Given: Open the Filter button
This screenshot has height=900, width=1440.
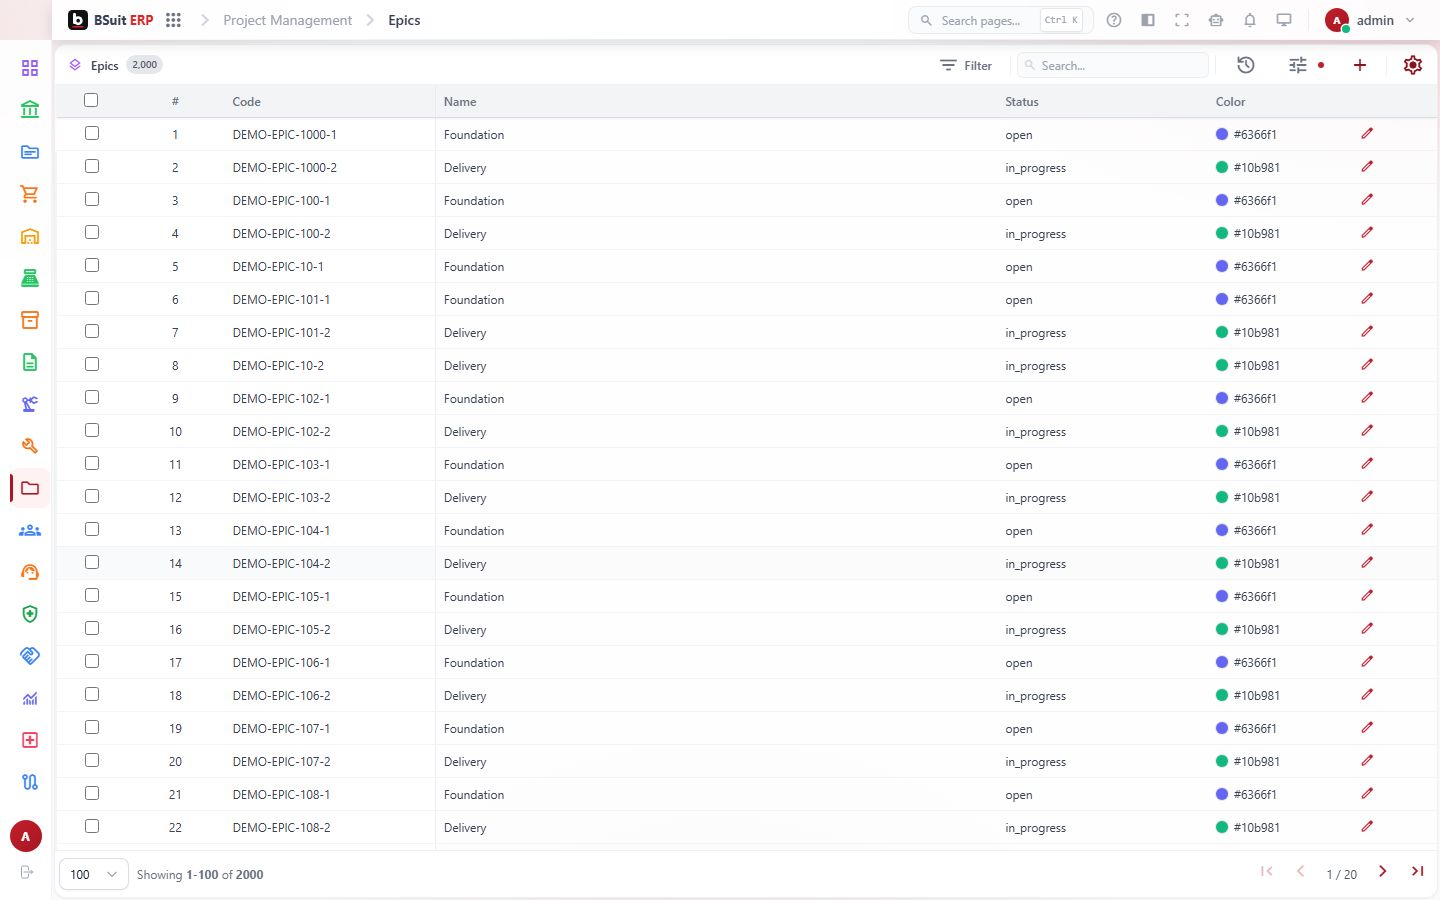Looking at the screenshot, I should pos(966,65).
